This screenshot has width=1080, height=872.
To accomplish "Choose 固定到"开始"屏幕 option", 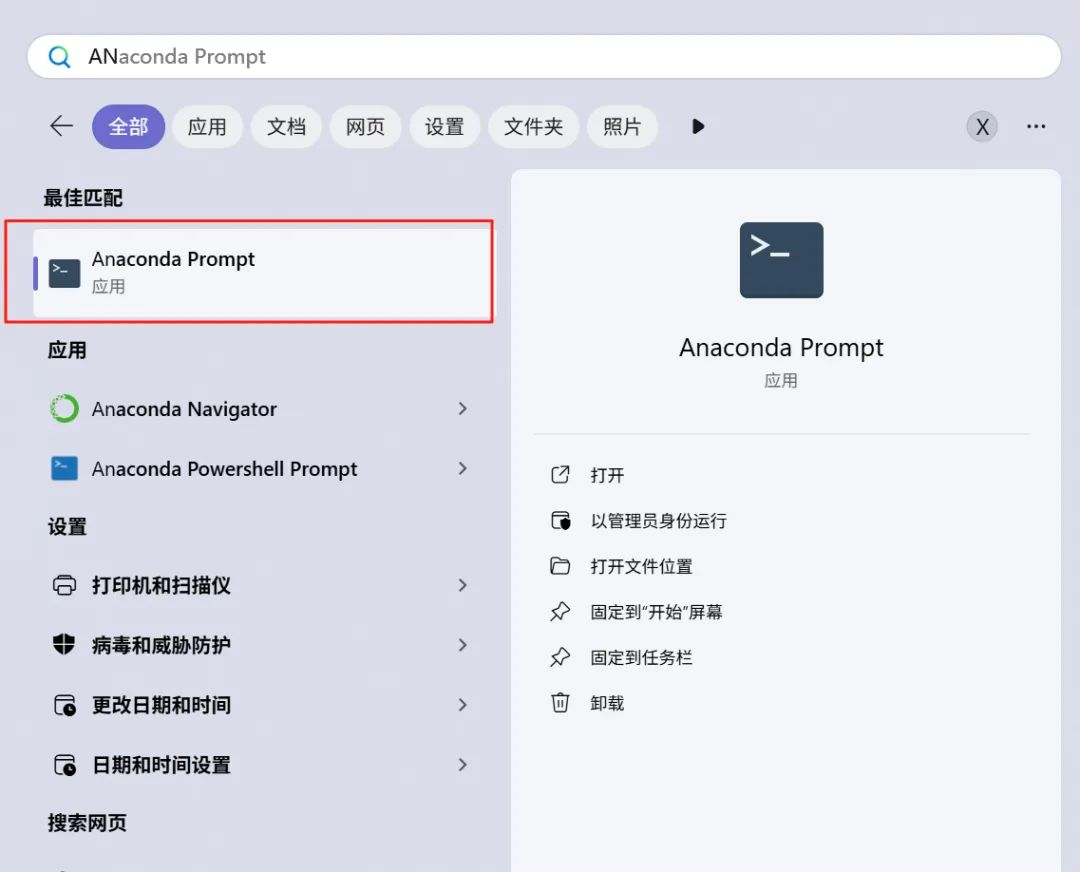I will coord(656,612).
